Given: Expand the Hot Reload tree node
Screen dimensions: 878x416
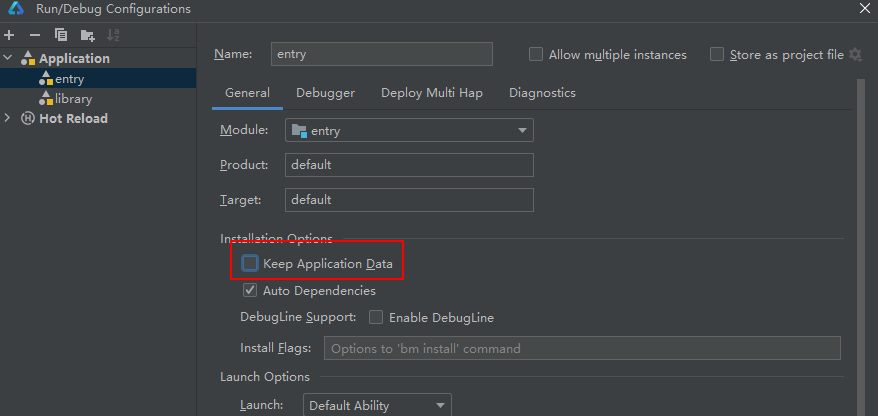Looking at the screenshot, I should pyautogui.click(x=8, y=118).
